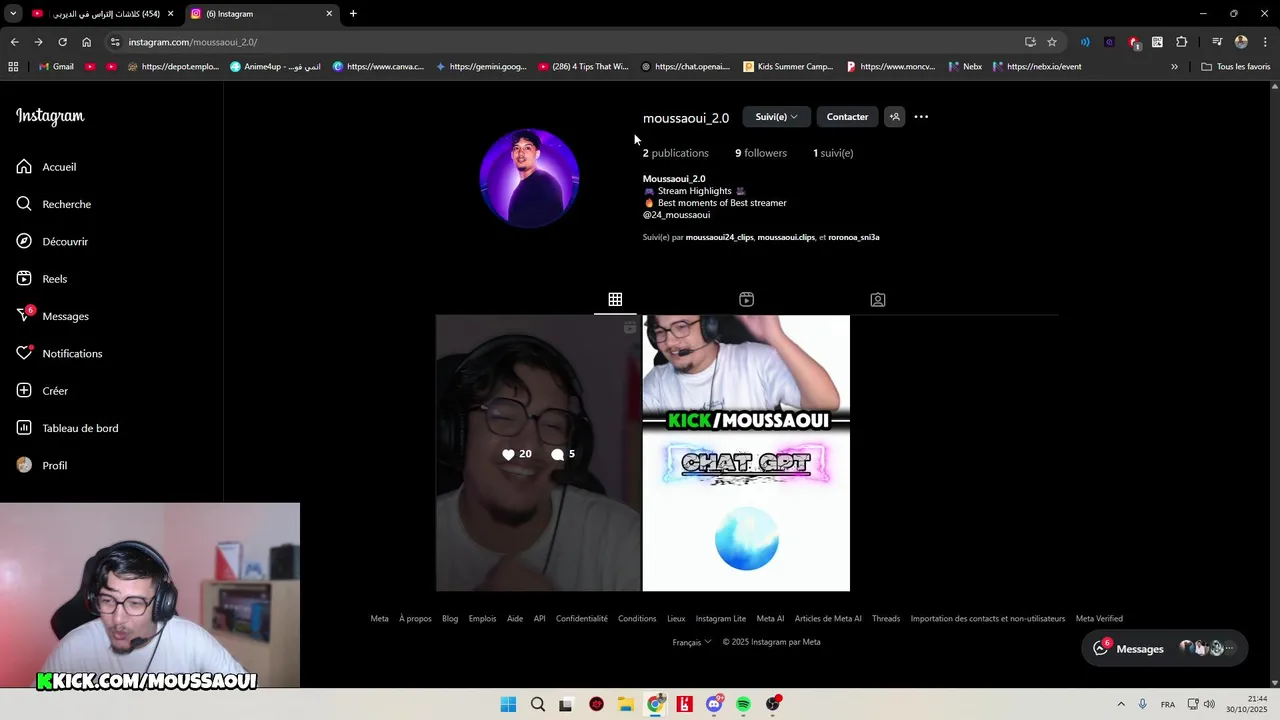1280x720 pixels.
Task: Open the Kids Summer Camp bookmark
Action: coord(788,67)
